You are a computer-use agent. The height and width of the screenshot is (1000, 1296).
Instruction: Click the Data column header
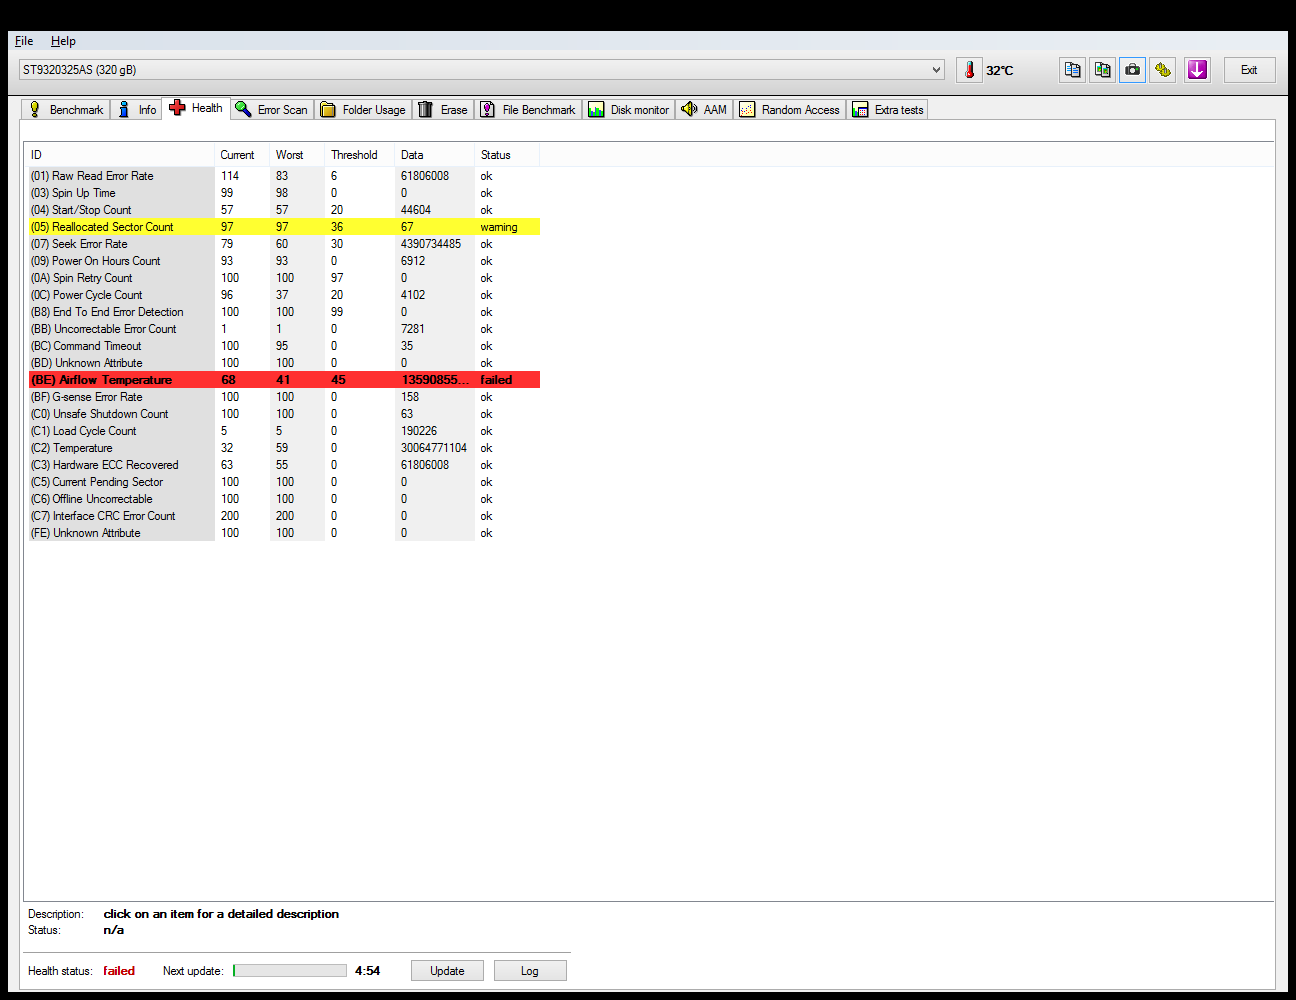[435, 155]
